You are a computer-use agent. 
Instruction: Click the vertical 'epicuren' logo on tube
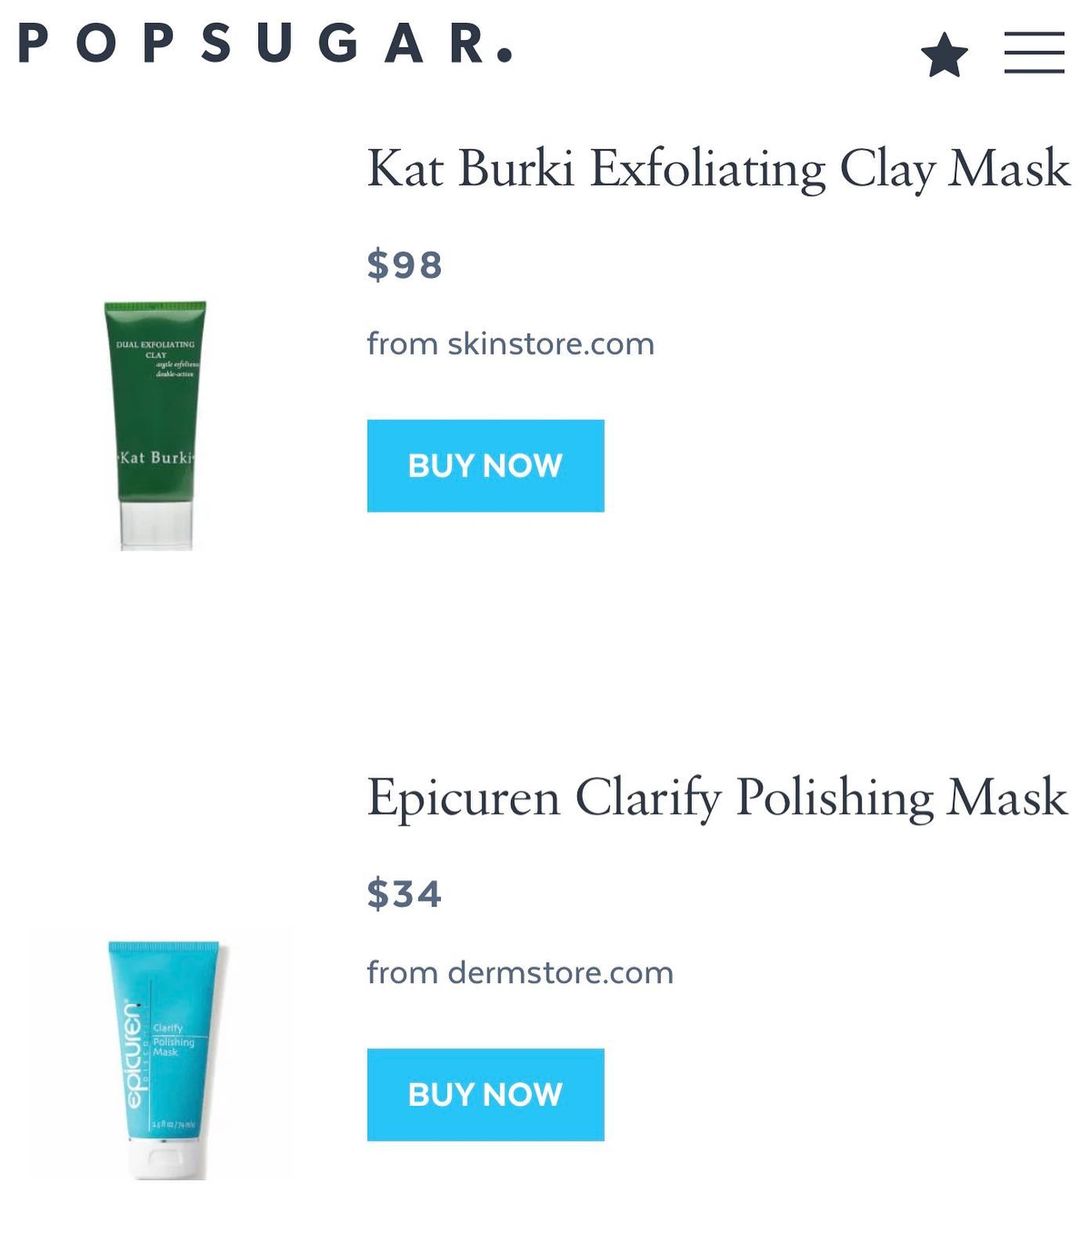(132, 1055)
